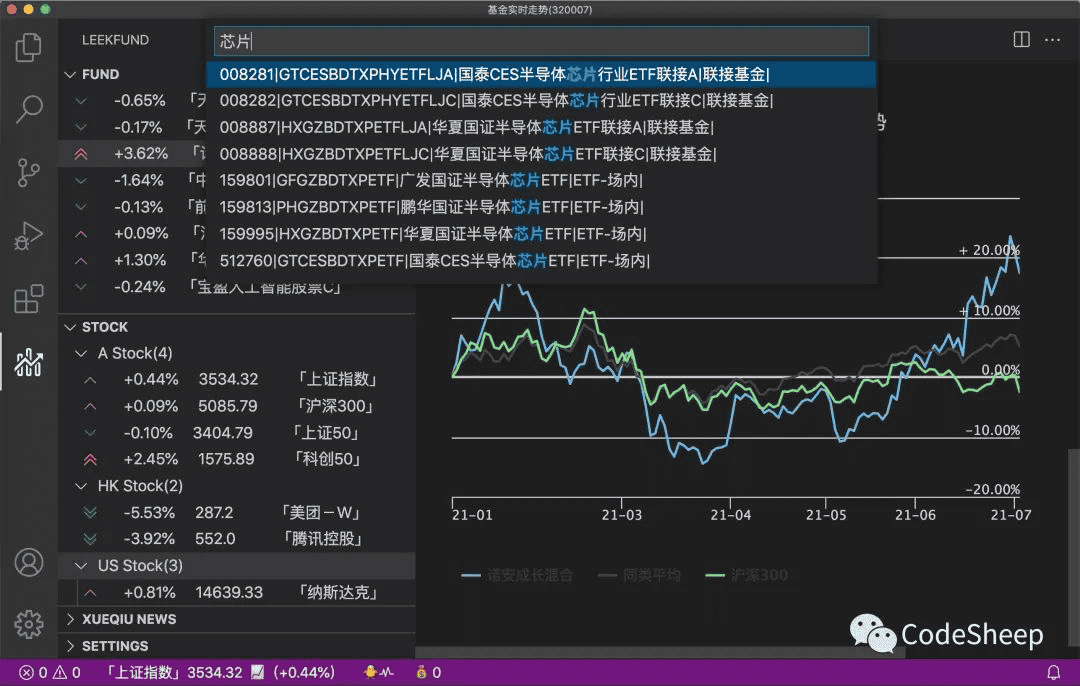The image size is (1080, 686).
Task: Click the notifications bell in status bar
Action: 1053,672
